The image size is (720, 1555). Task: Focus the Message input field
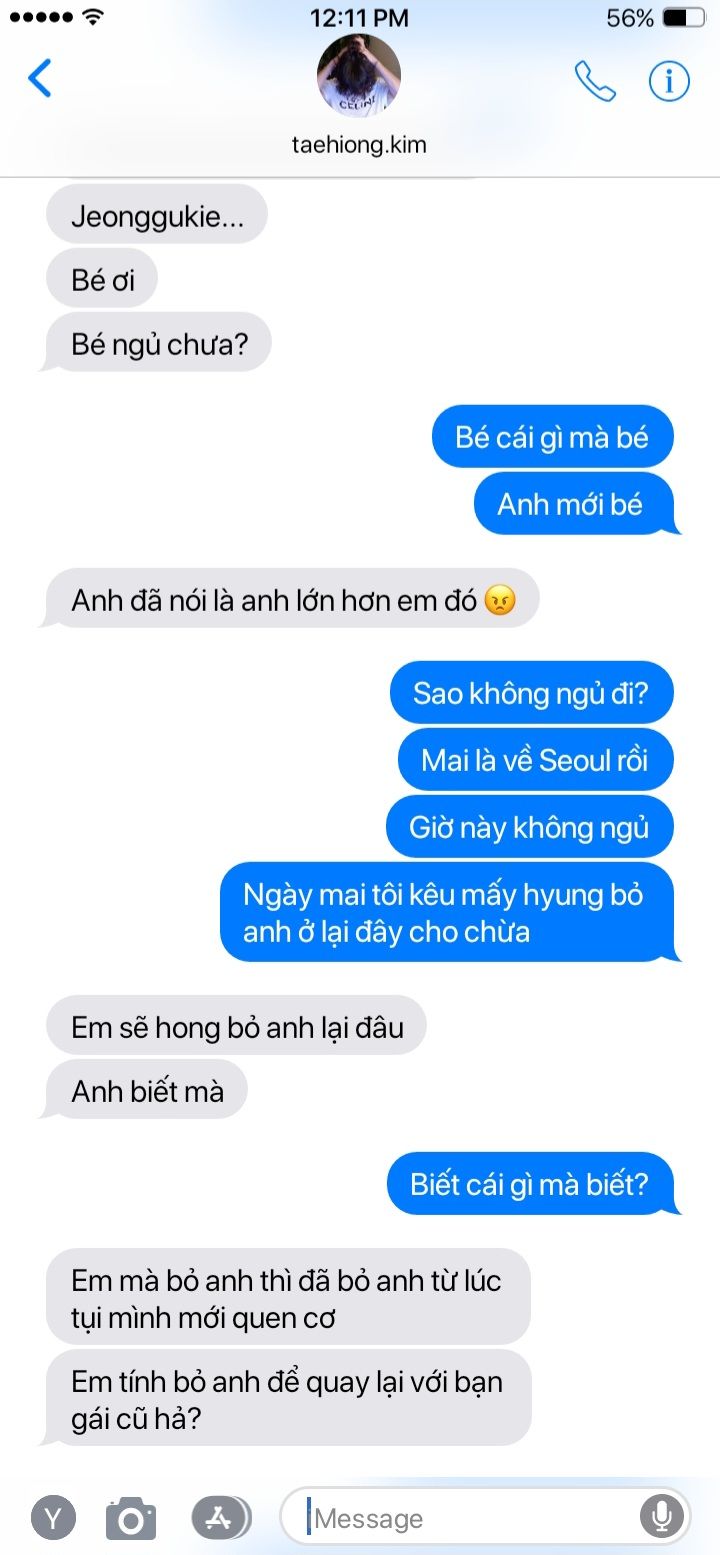485,1517
